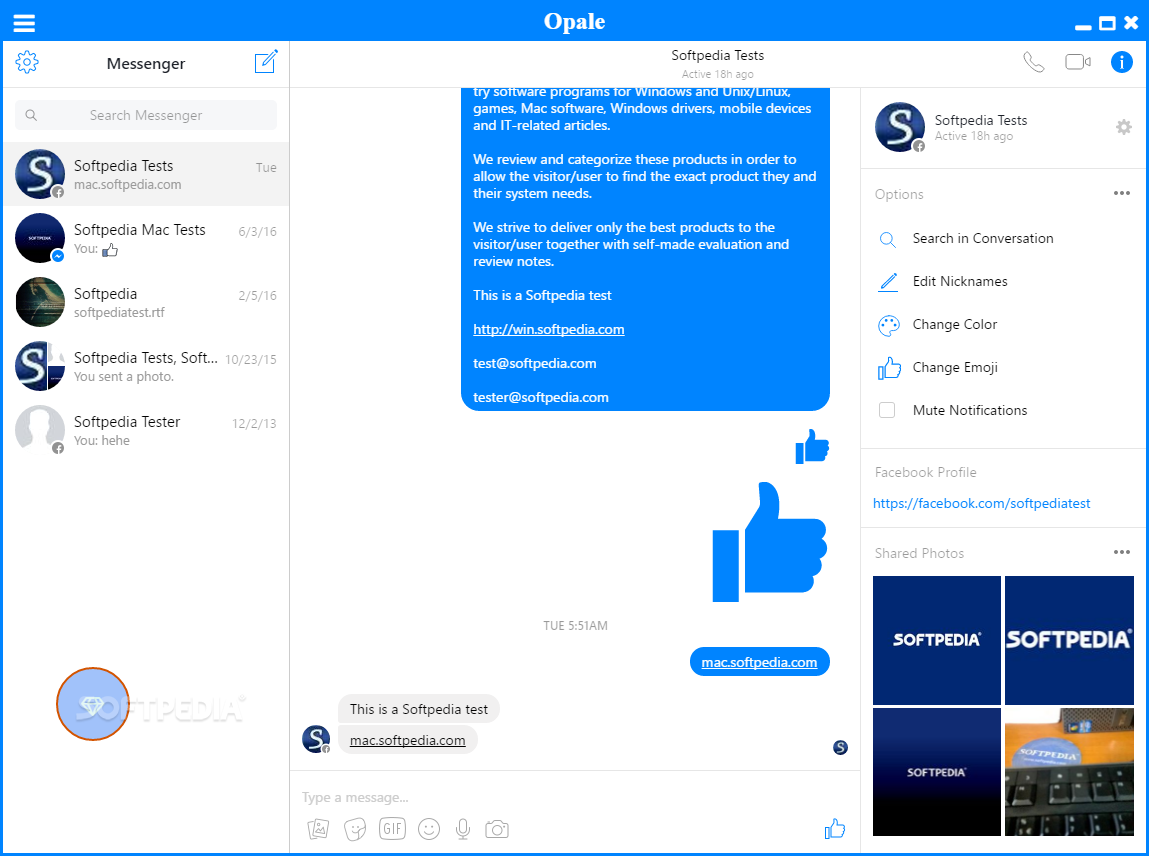Click the TUE 5:51AM timestamp

coord(575,626)
